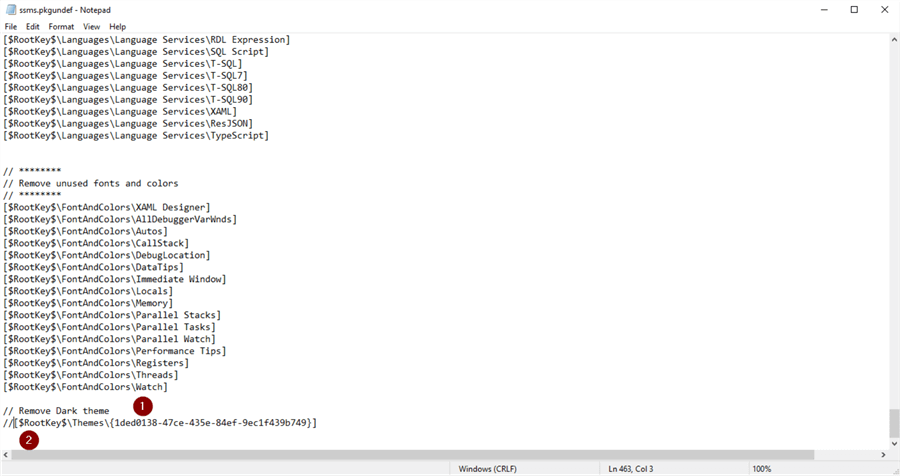Click the FontAndColors\XAML Designer line

pyautogui.click(x=107, y=207)
